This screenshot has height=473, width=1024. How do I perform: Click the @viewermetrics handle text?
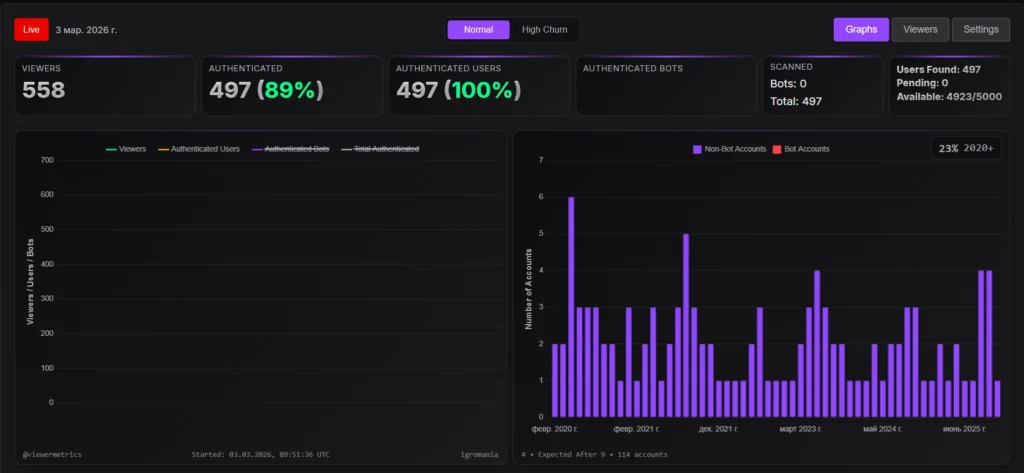52,454
